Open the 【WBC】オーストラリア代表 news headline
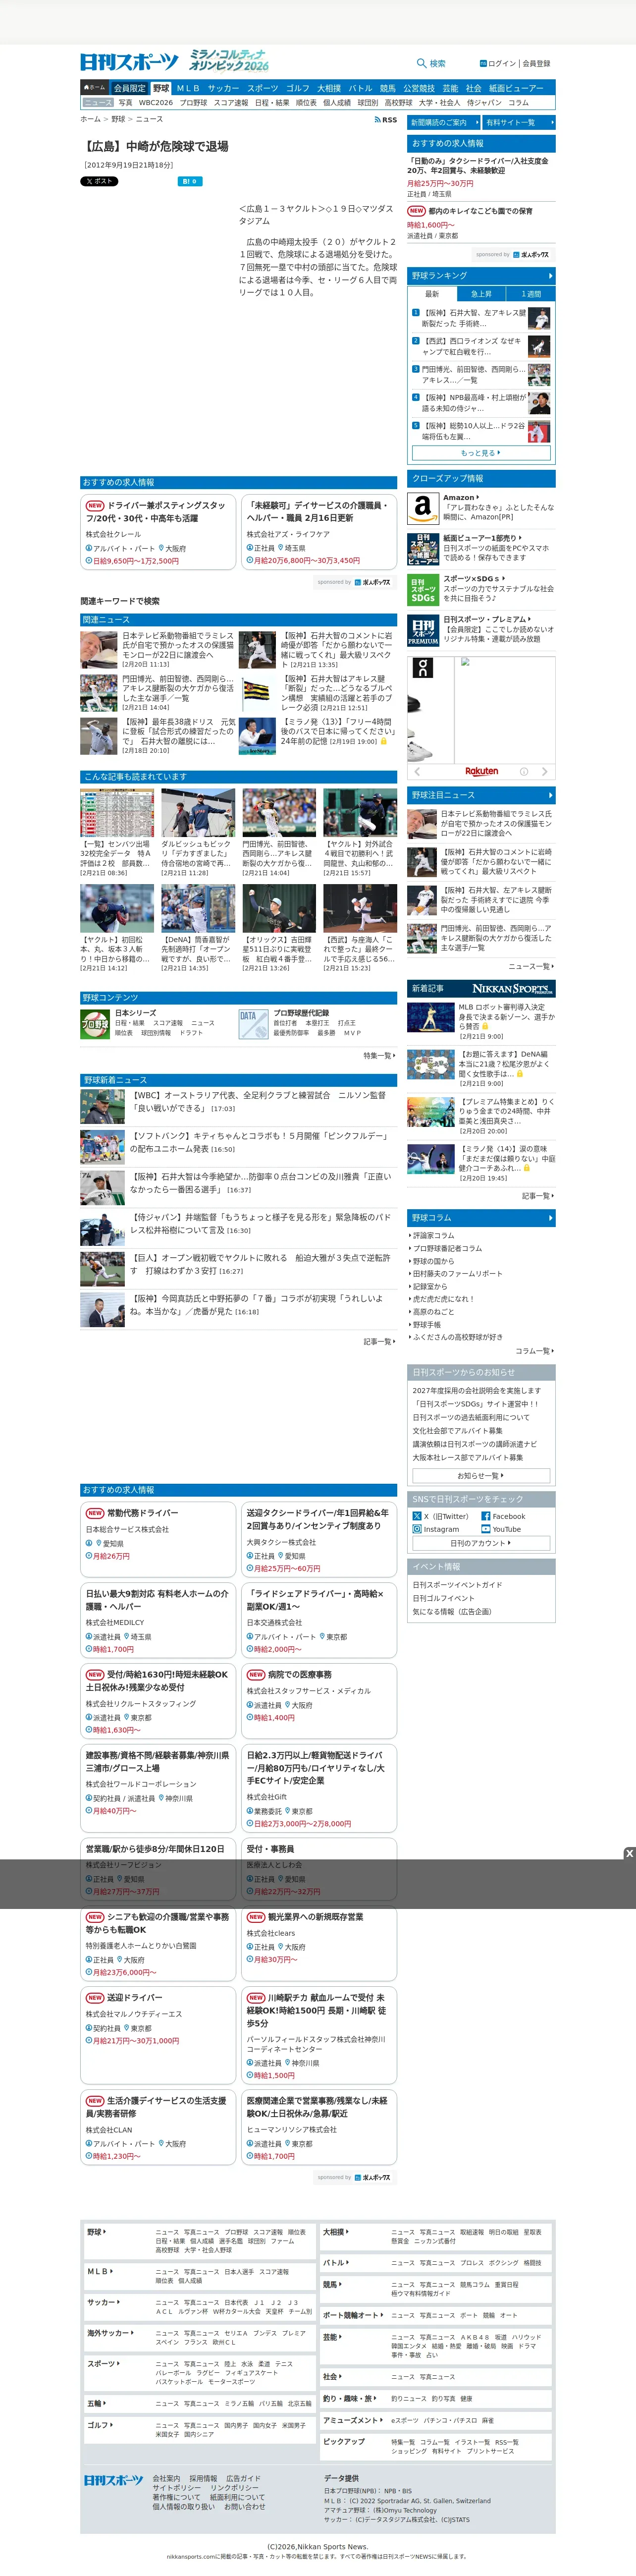The width and height of the screenshot is (636, 2576). (x=259, y=1101)
